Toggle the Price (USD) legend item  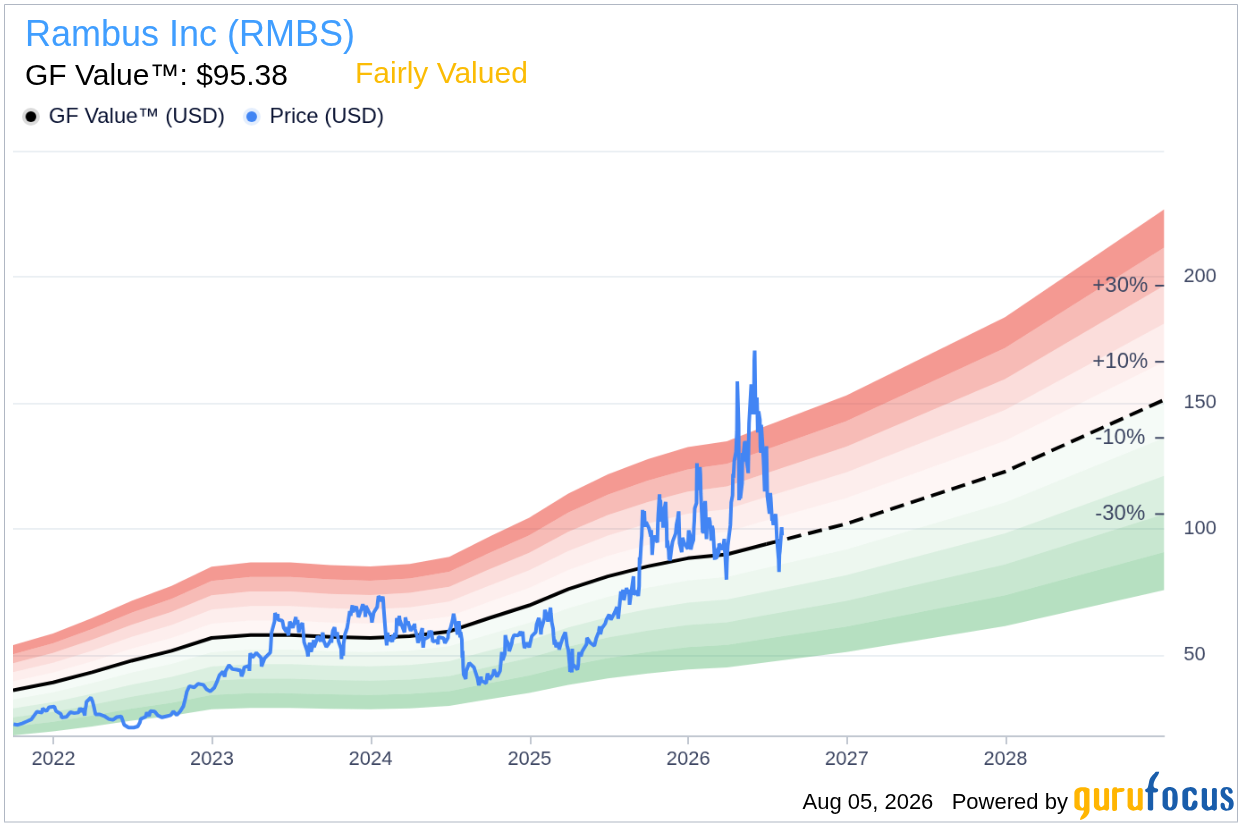[x=314, y=116]
